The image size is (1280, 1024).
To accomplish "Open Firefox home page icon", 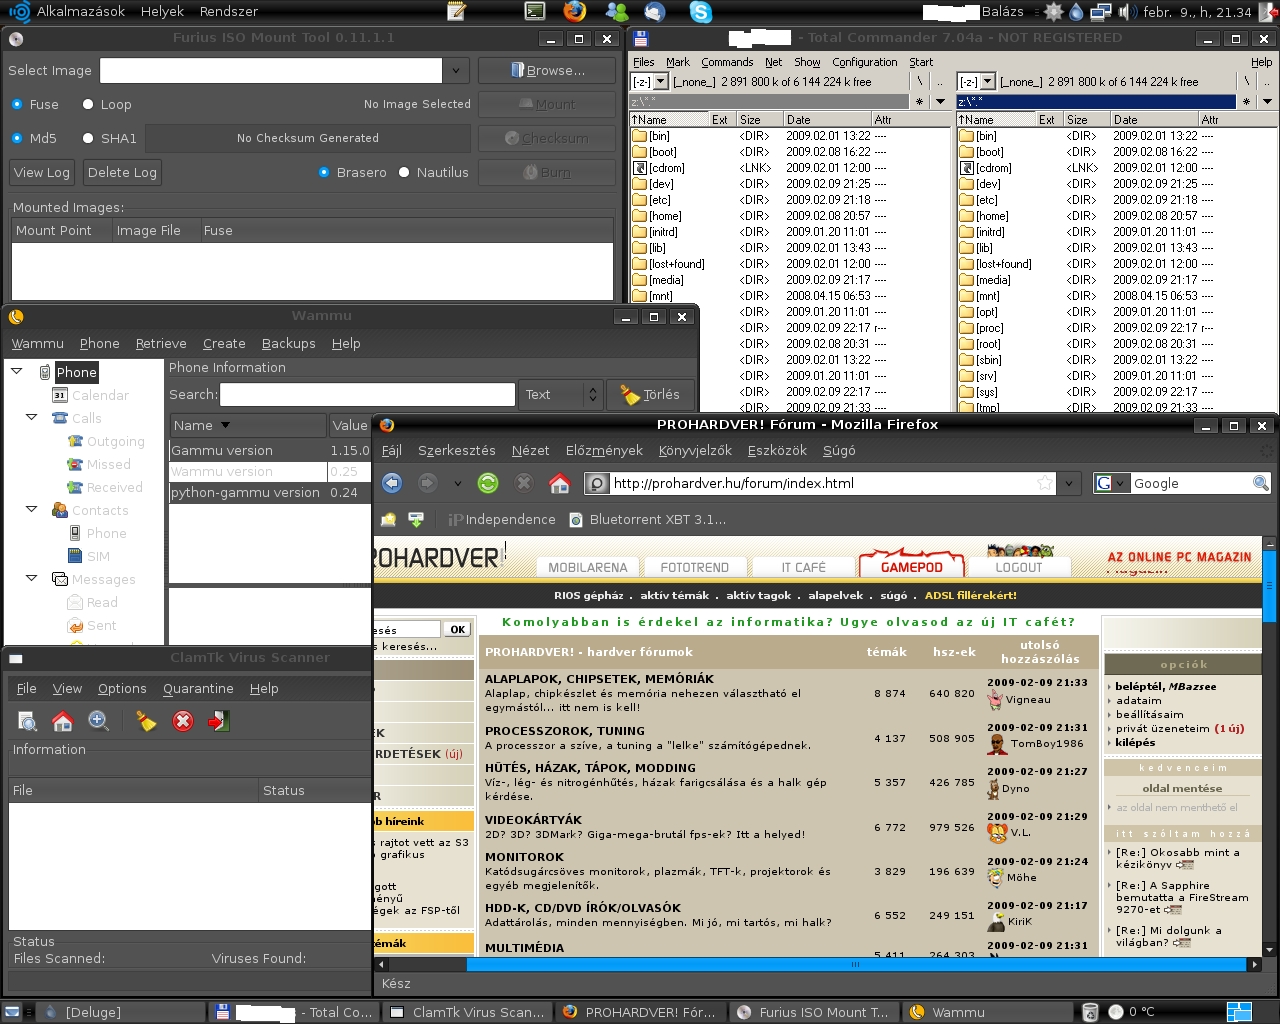I will [x=559, y=483].
